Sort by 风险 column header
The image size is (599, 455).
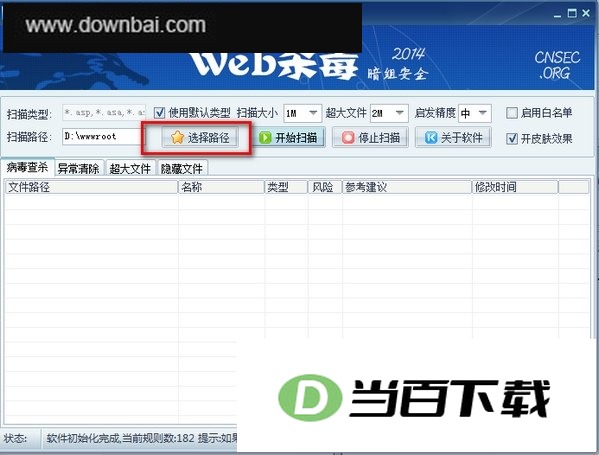coord(325,187)
